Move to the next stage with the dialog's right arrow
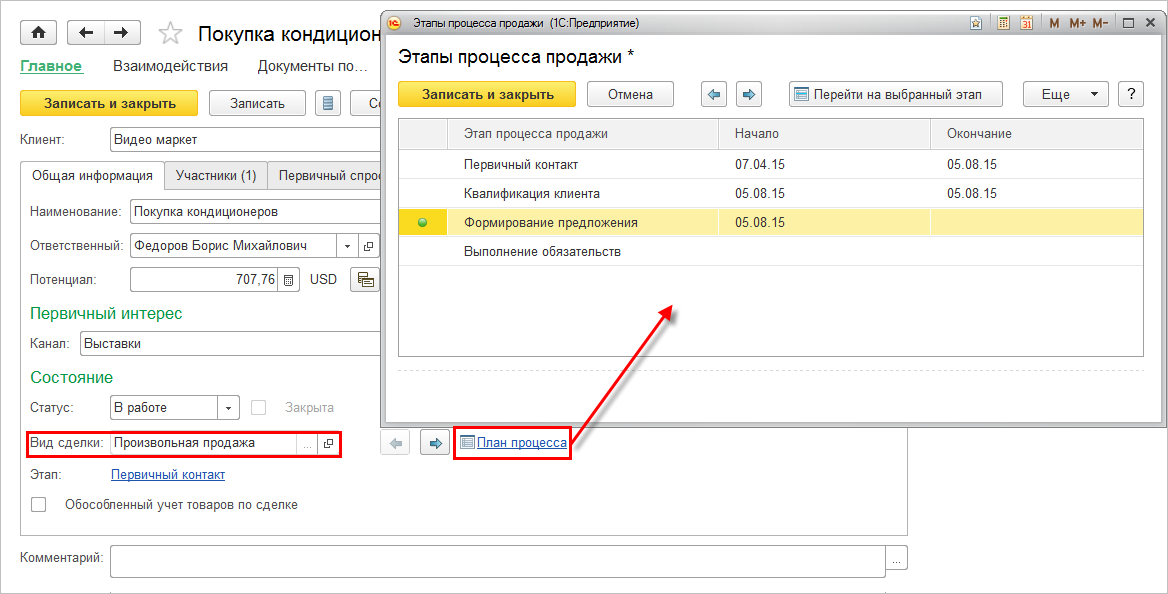This screenshot has width=1168, height=594. click(x=749, y=94)
